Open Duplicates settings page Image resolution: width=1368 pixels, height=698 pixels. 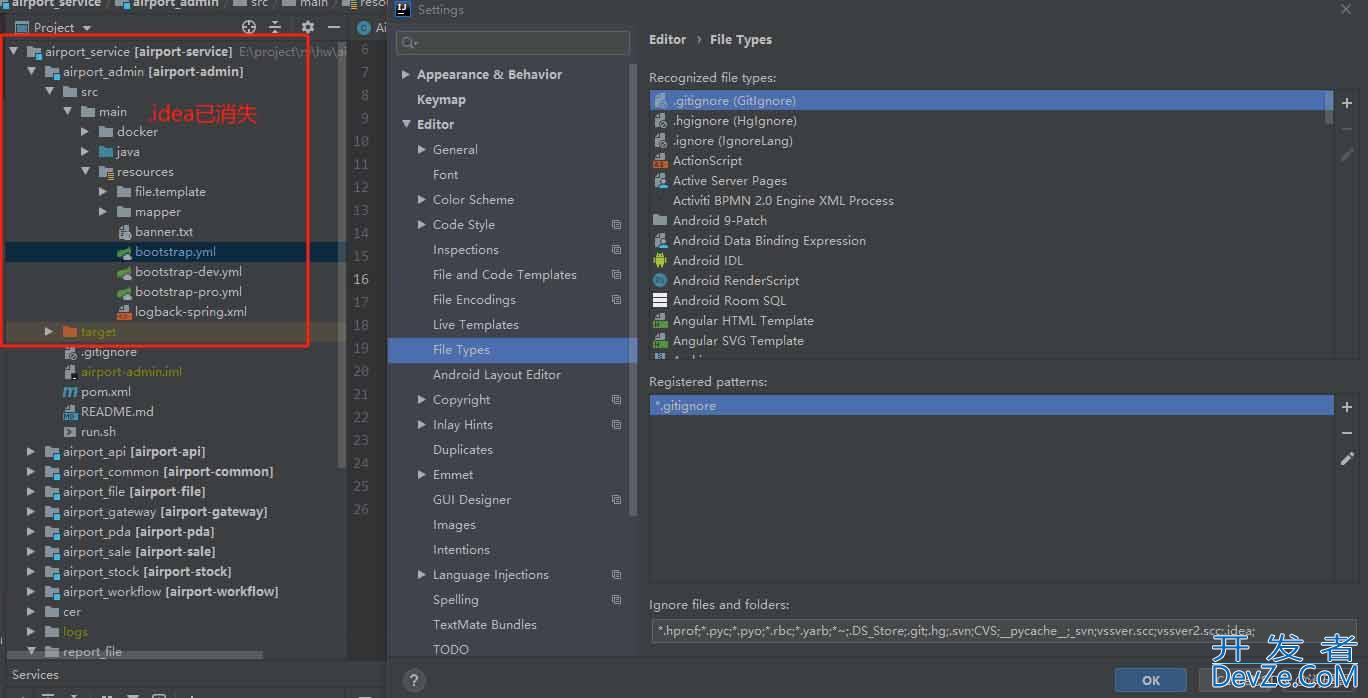tap(462, 450)
